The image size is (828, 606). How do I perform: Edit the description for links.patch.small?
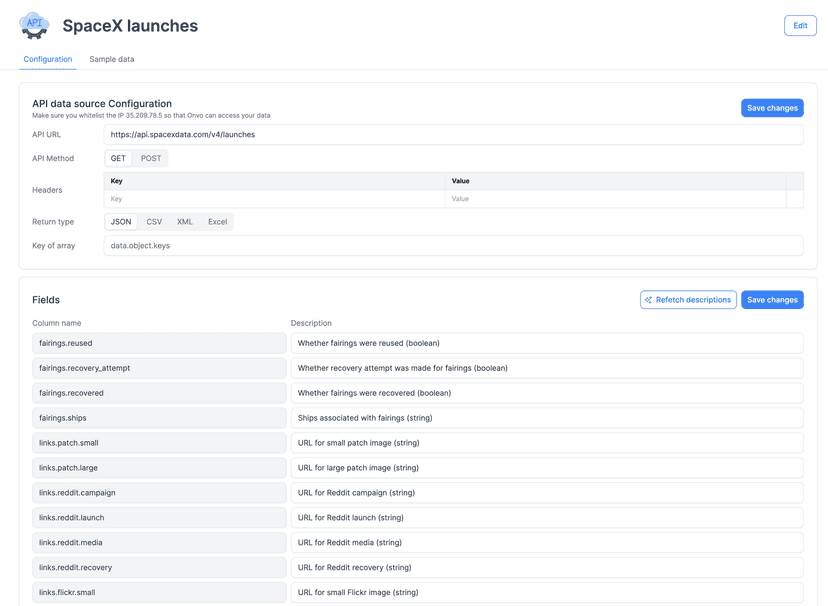click(x=548, y=442)
